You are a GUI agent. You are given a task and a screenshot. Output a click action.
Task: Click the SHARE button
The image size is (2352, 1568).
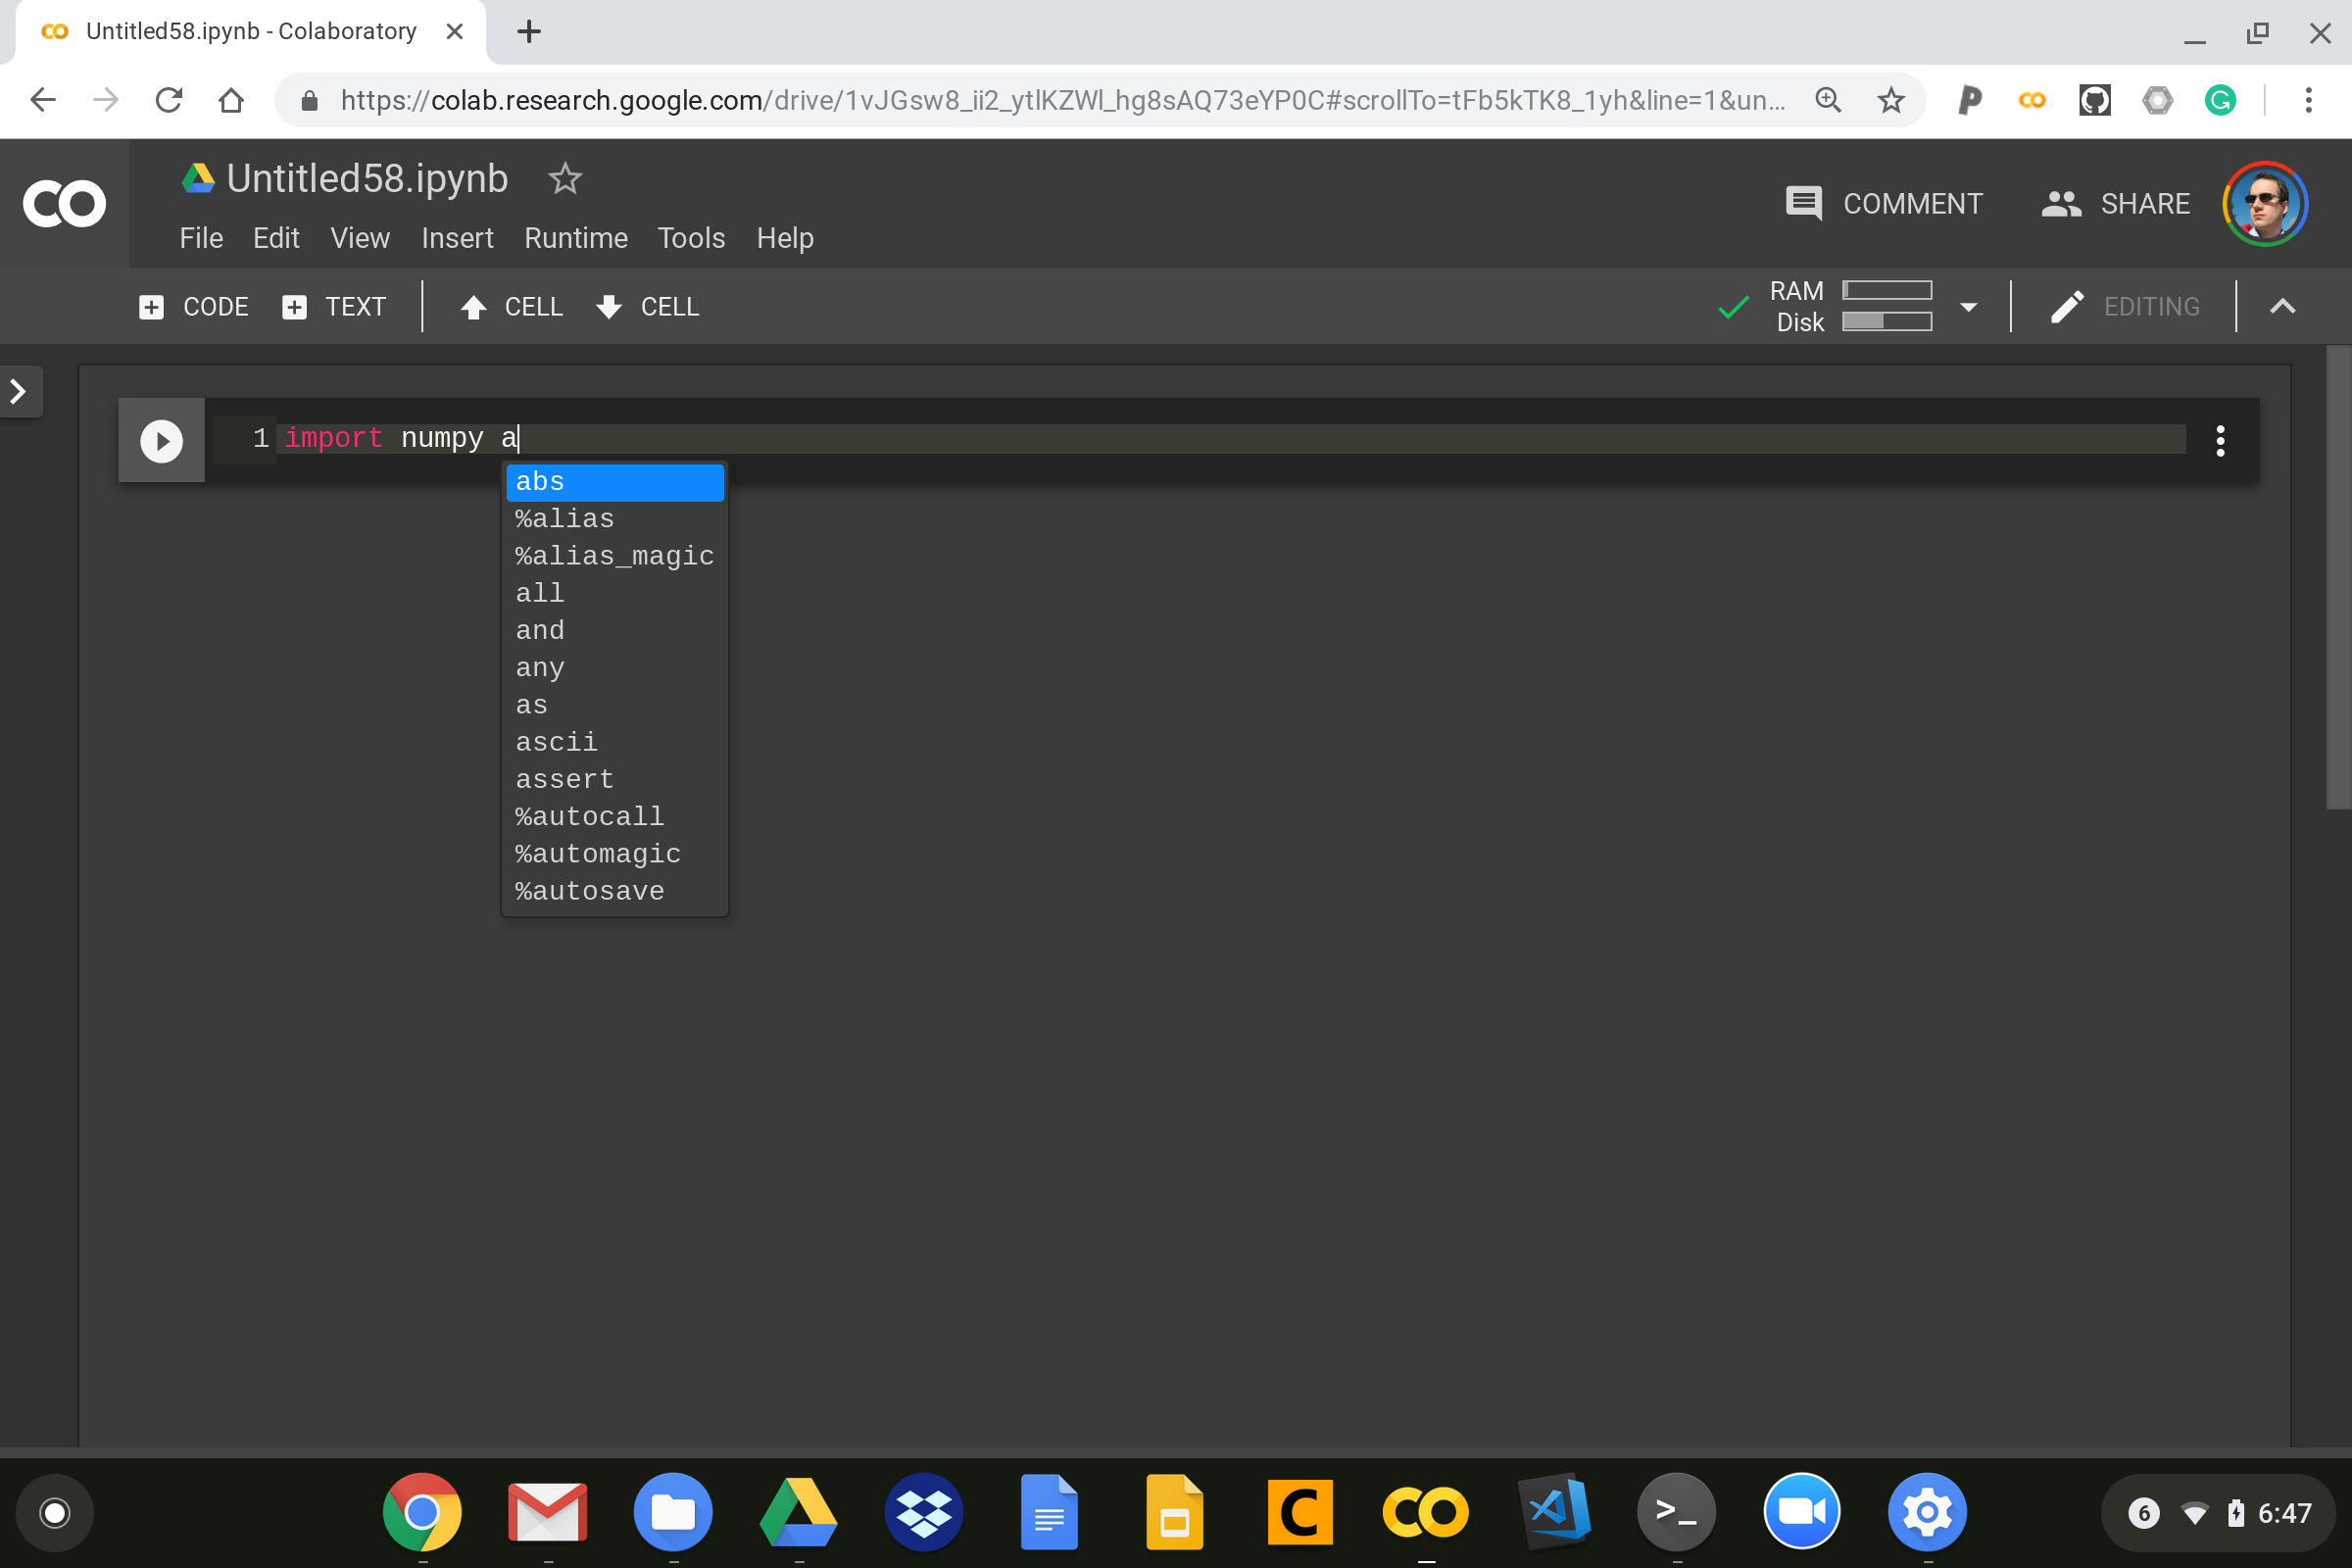point(2113,203)
